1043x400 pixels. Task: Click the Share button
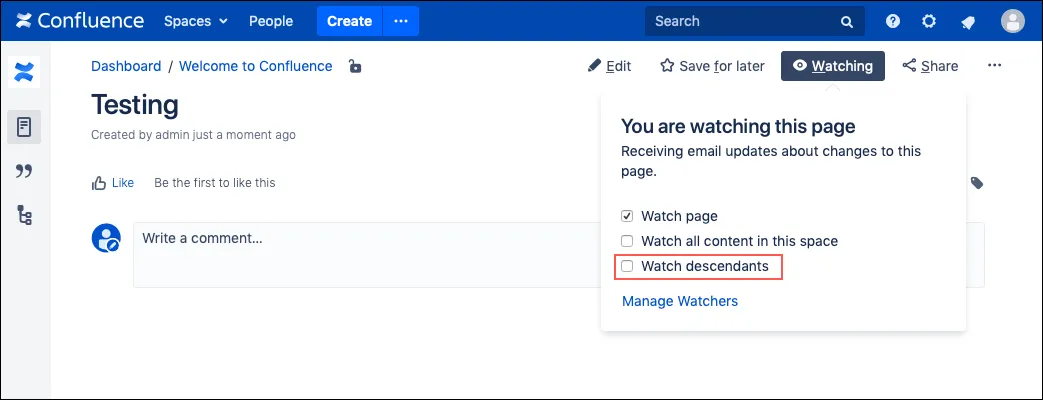coord(930,66)
